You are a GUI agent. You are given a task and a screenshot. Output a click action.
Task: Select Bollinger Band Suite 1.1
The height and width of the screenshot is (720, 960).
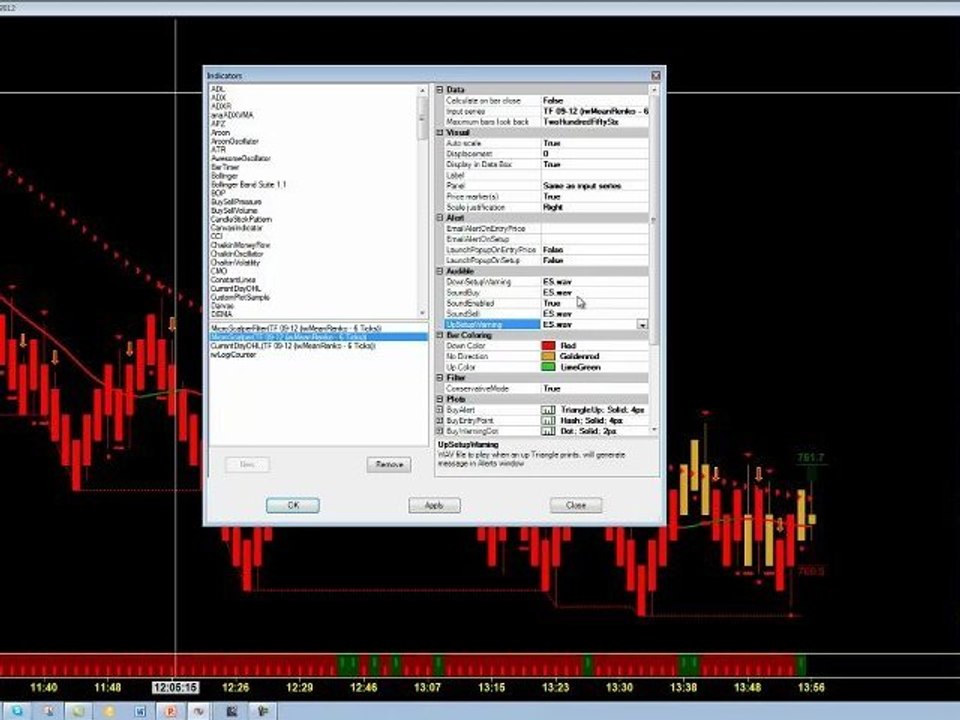[248, 184]
